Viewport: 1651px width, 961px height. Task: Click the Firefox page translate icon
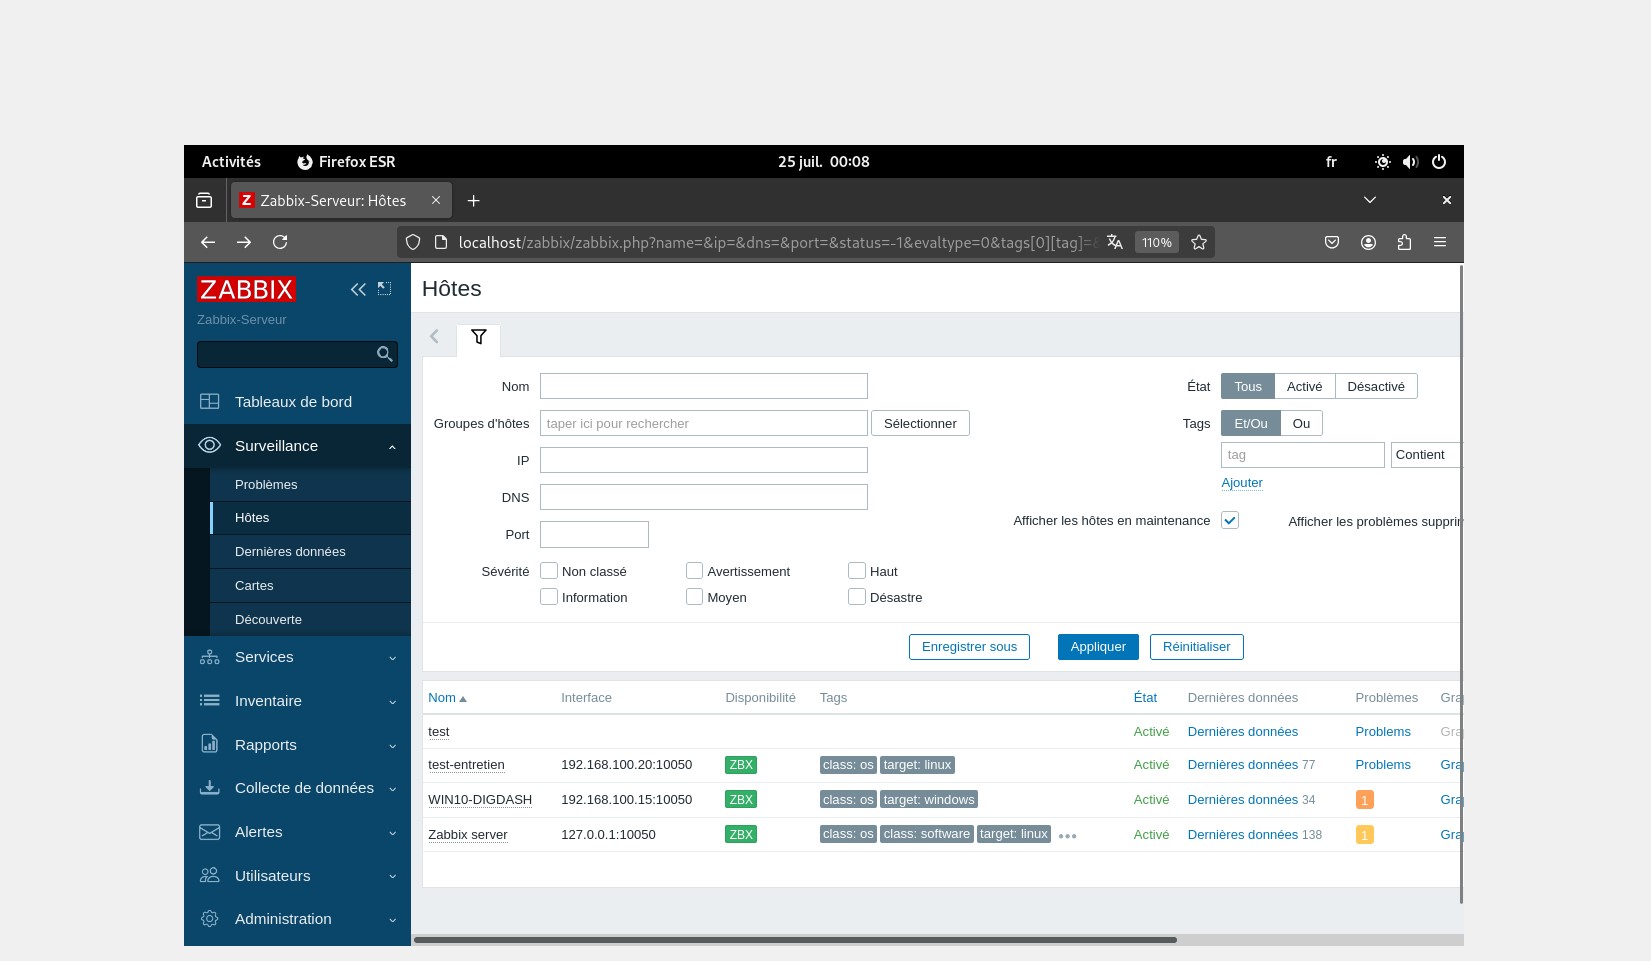tap(1115, 242)
